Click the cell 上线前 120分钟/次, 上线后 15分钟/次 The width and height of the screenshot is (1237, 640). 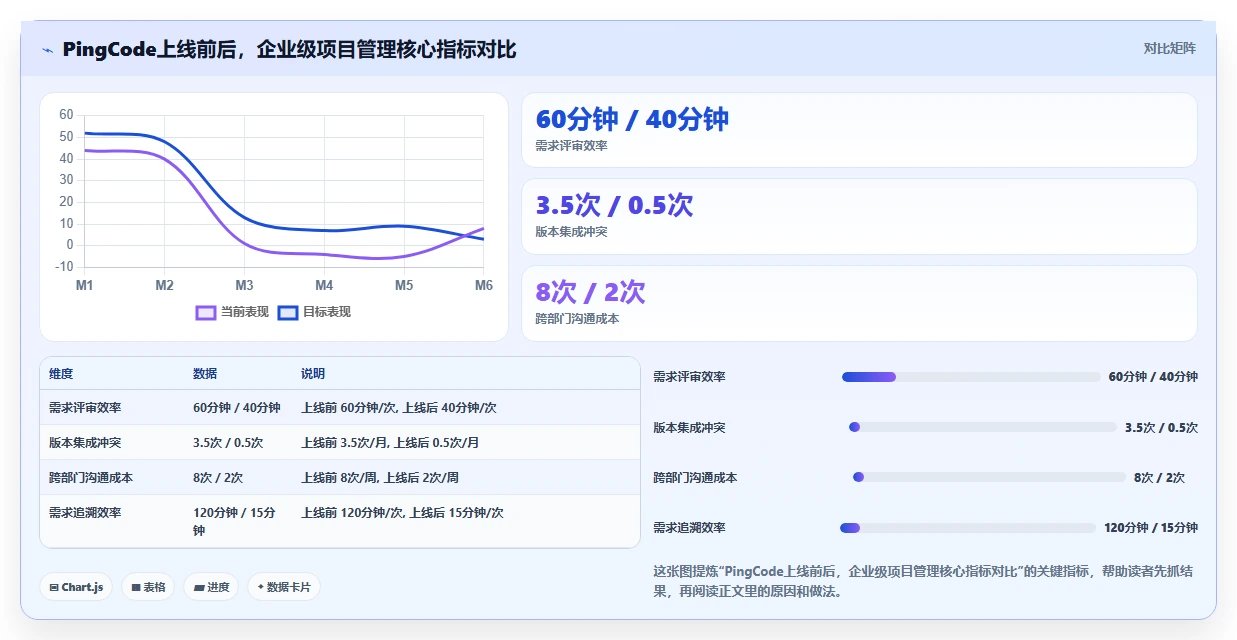coord(402,513)
